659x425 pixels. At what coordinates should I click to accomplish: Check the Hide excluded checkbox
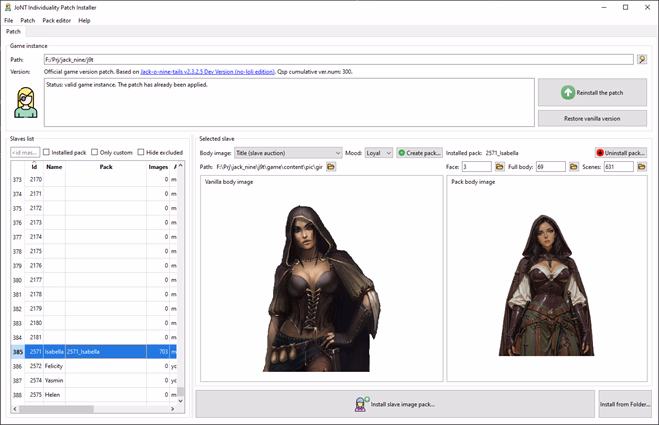tap(141, 152)
